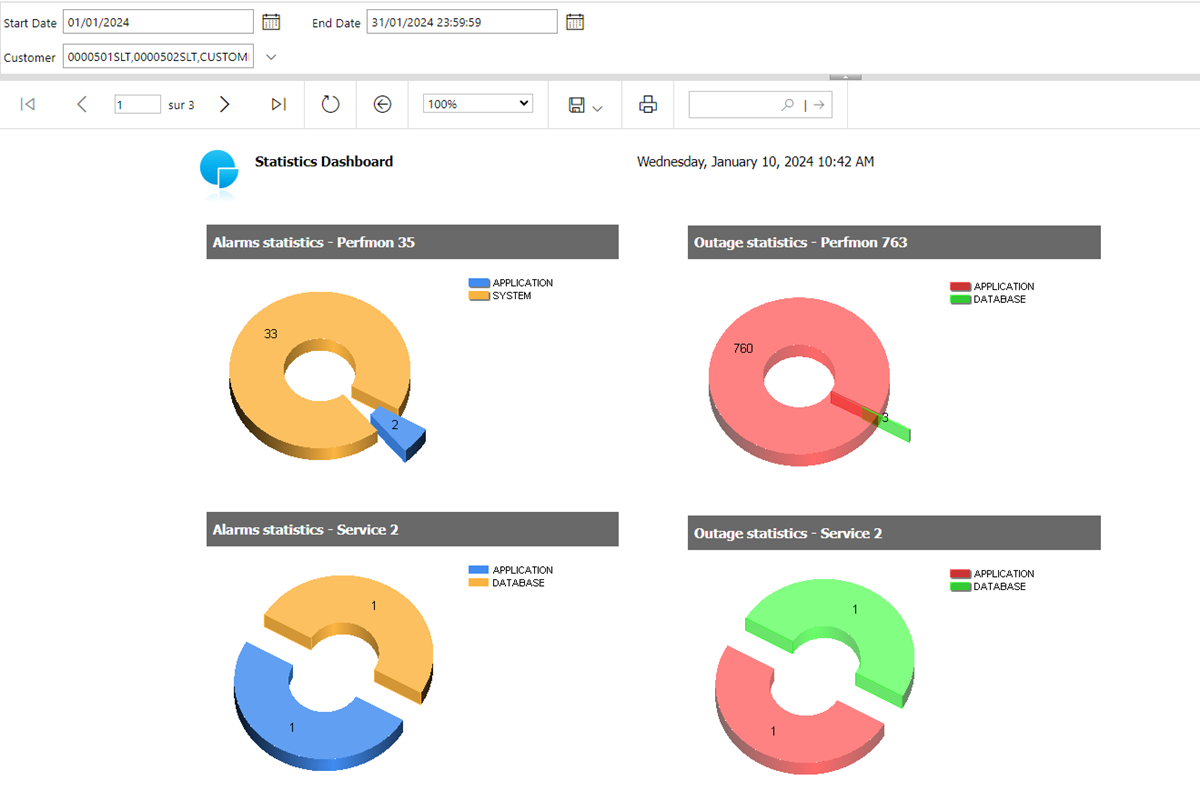This screenshot has height=790, width=1200.
Task: Go to first report page
Action: (x=28, y=104)
